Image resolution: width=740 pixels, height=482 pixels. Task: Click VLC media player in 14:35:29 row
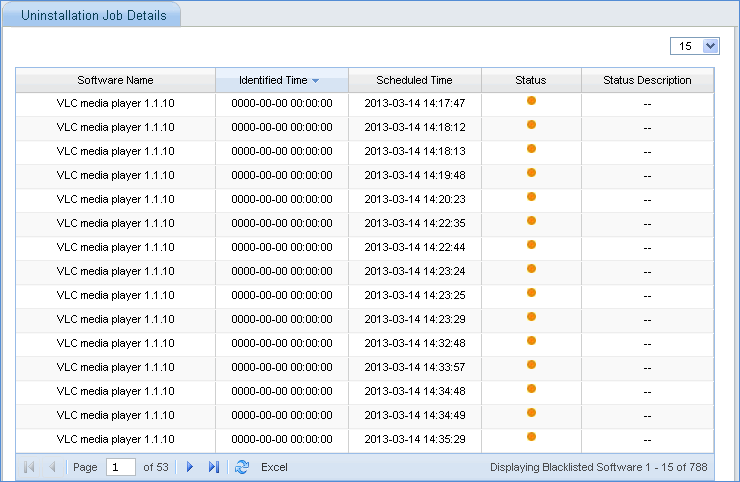116,440
